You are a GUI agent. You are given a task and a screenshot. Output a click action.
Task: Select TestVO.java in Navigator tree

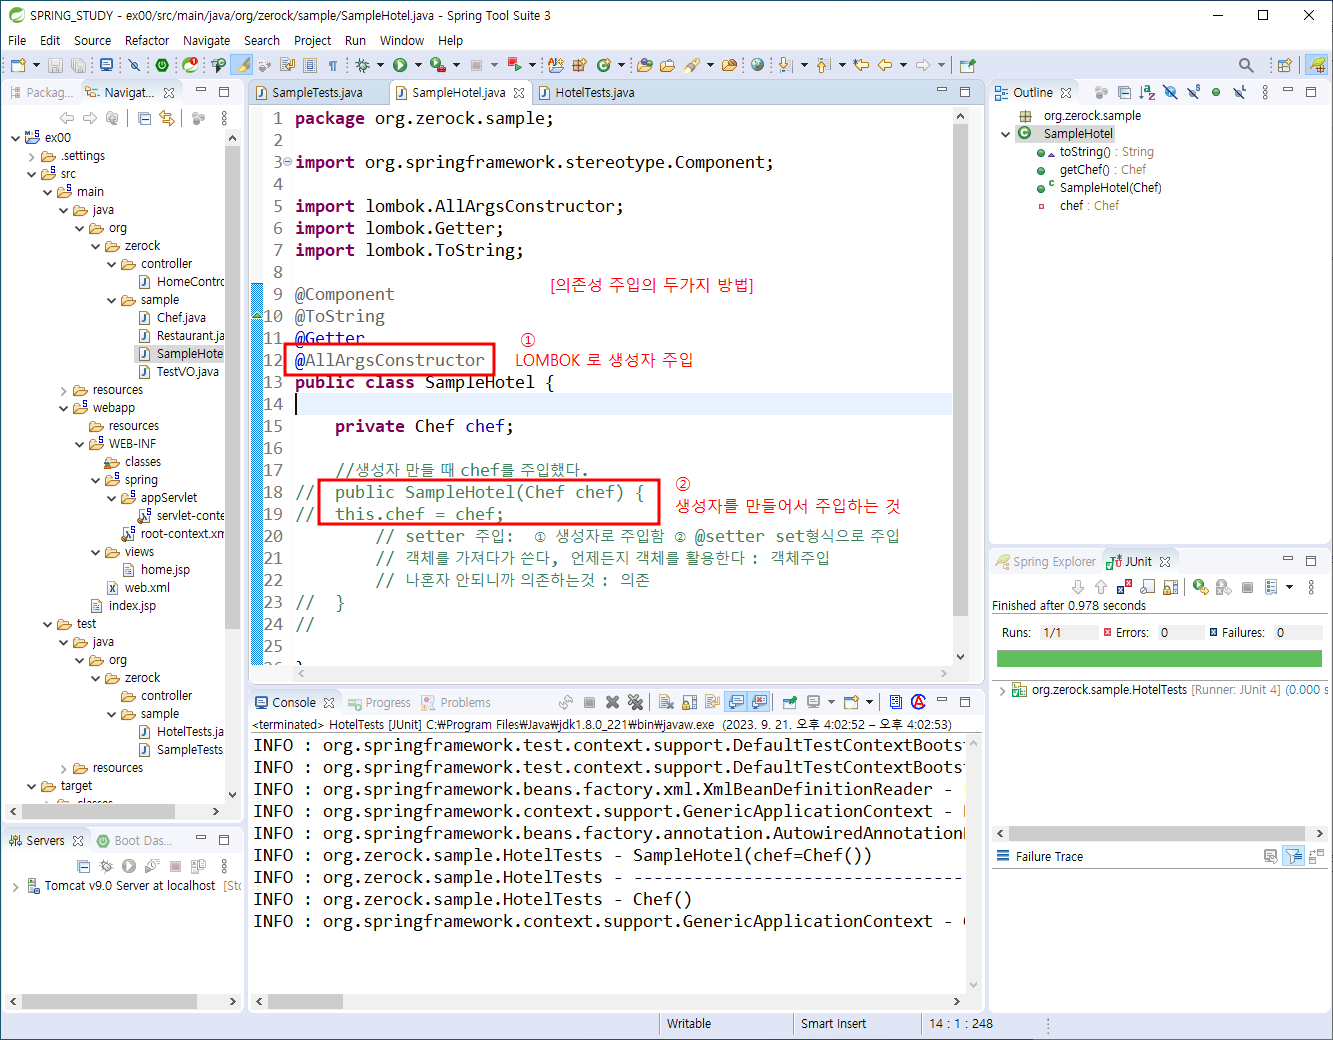[187, 372]
